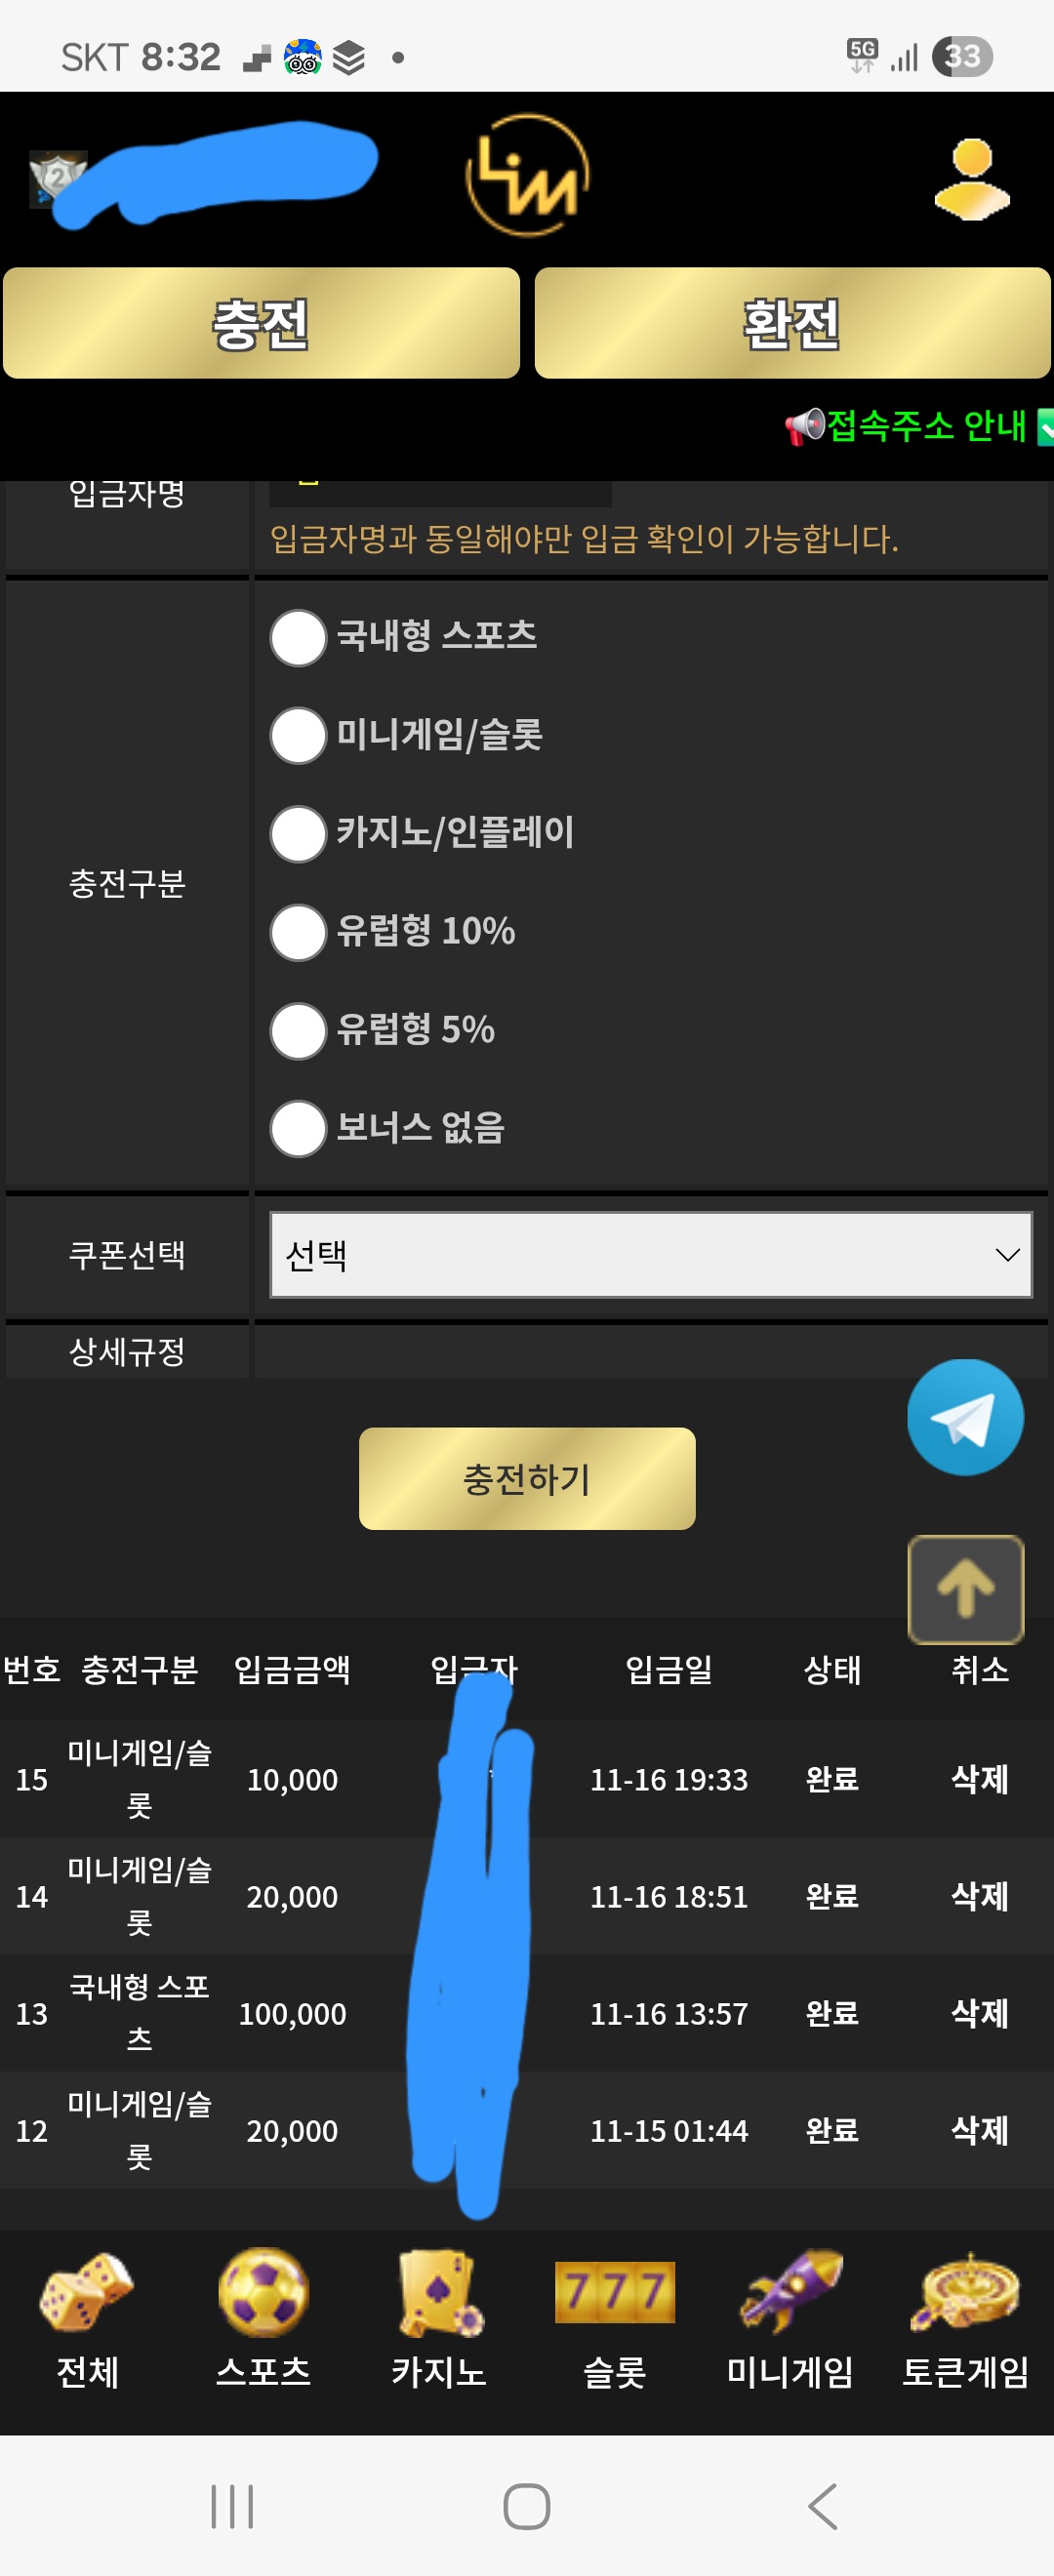Select 미니게임/슬롯 radio option
1054x2576 pixels.
coord(298,735)
